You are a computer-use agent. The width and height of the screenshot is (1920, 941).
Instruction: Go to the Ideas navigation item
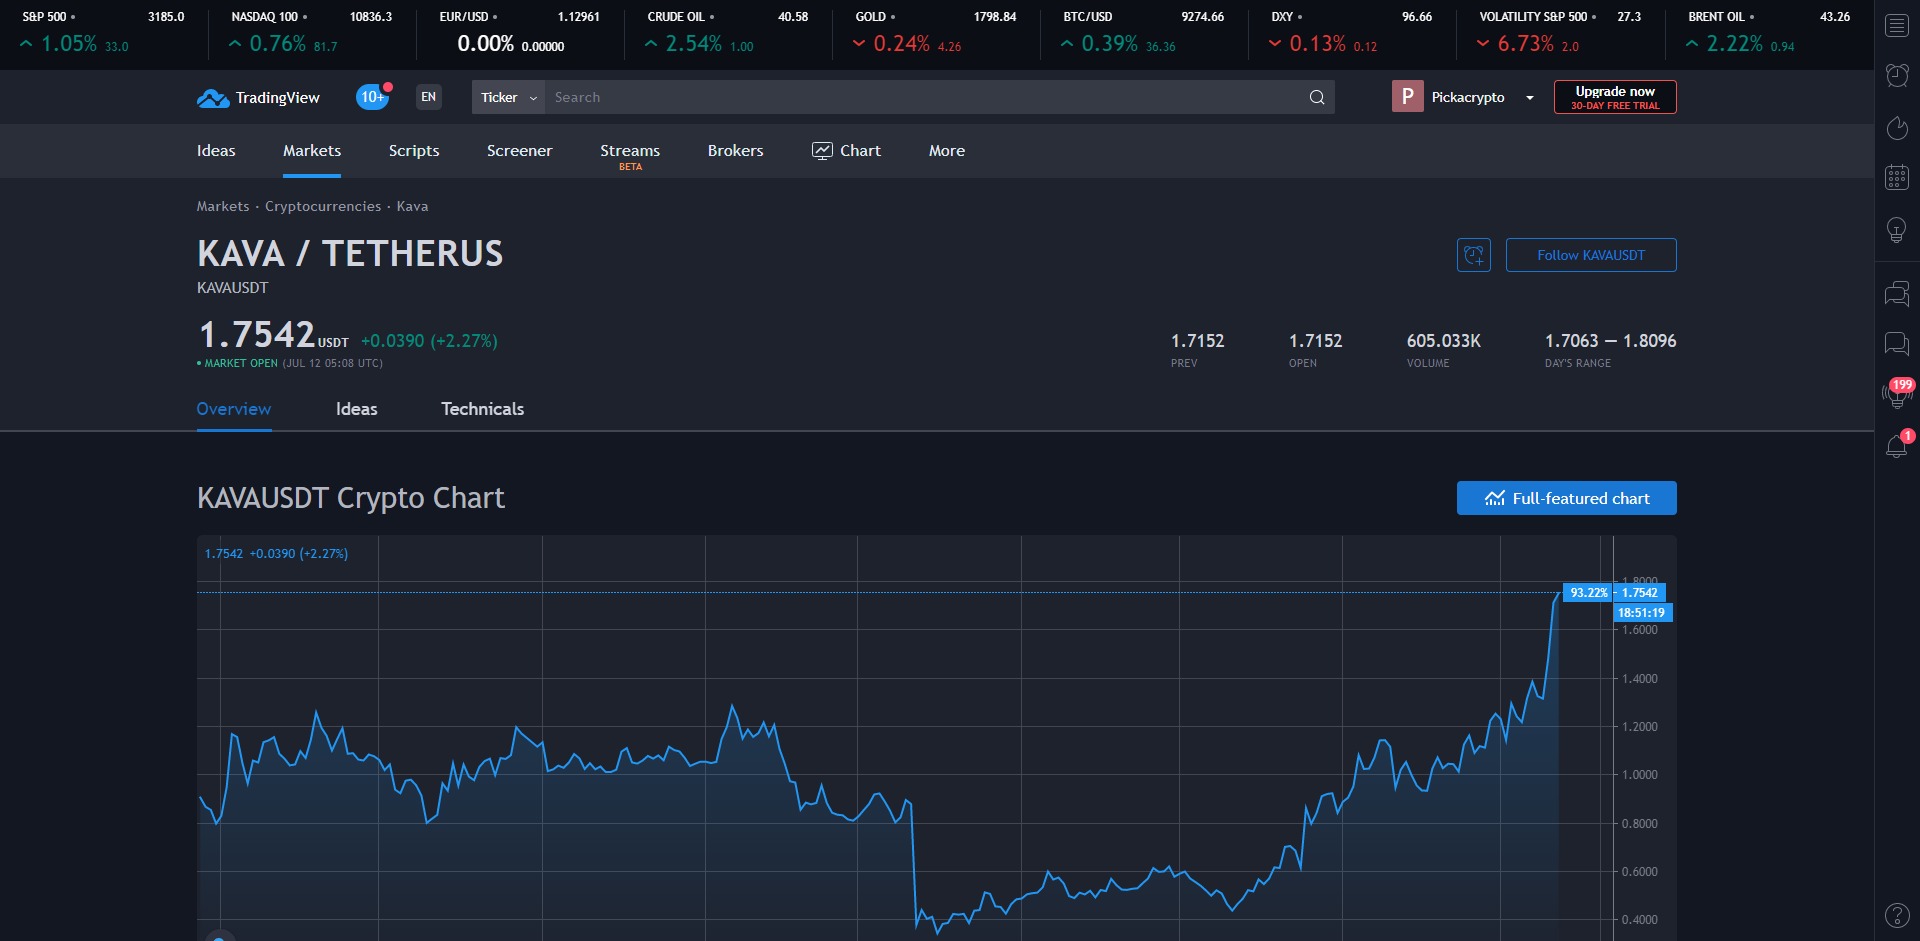(216, 151)
